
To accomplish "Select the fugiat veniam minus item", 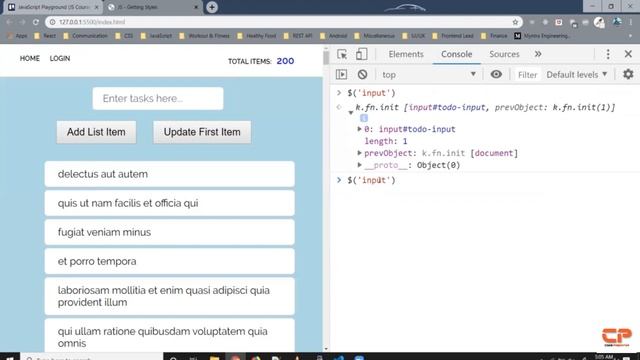I will click(x=169, y=232).
